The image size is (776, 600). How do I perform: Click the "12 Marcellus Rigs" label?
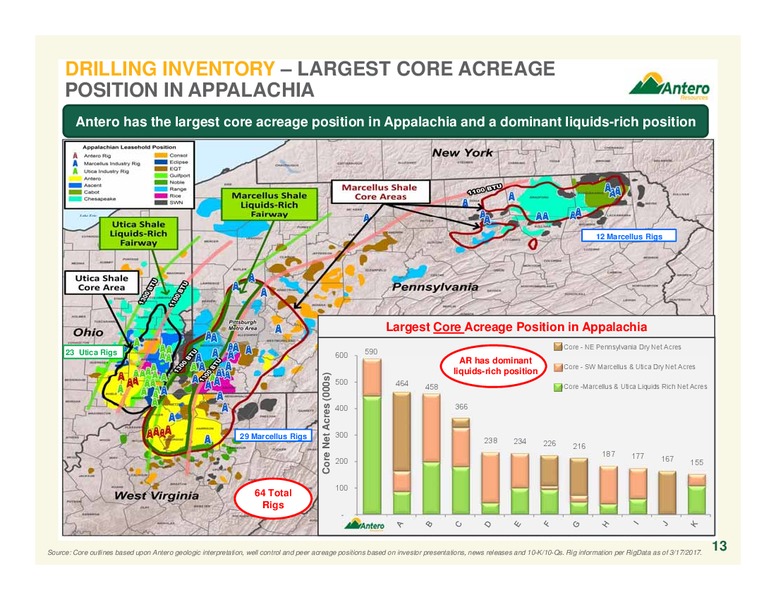(629, 236)
